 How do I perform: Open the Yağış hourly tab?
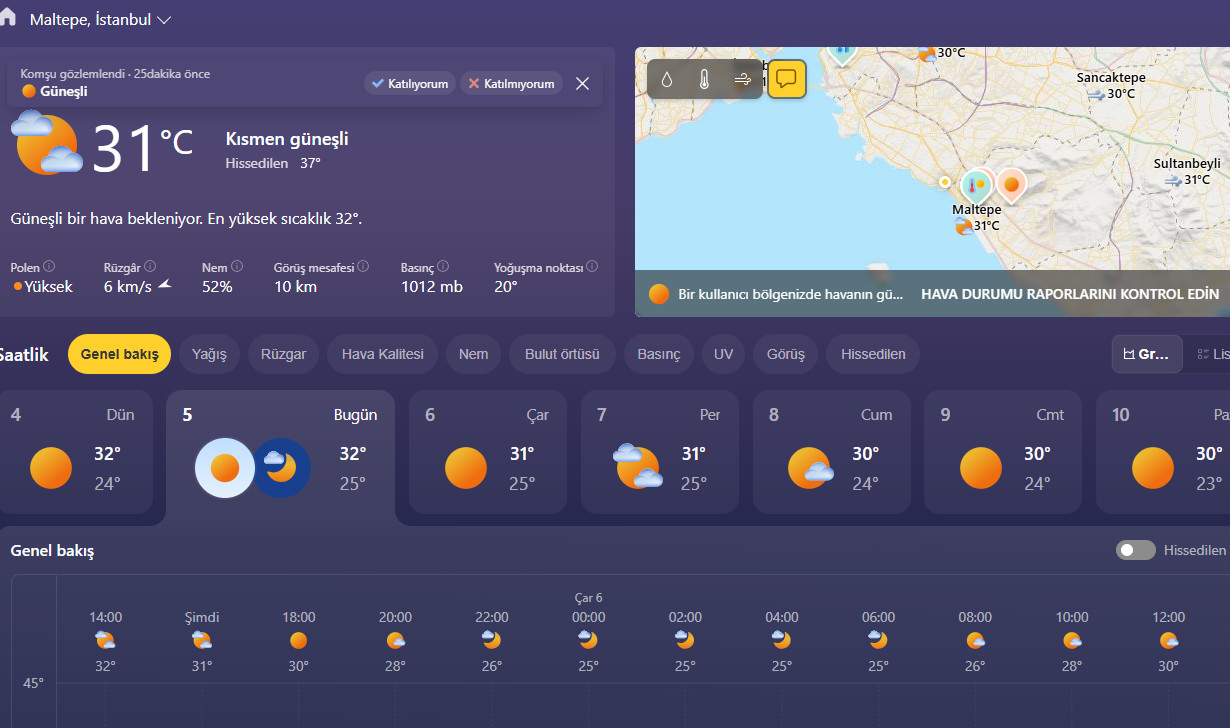(x=209, y=354)
